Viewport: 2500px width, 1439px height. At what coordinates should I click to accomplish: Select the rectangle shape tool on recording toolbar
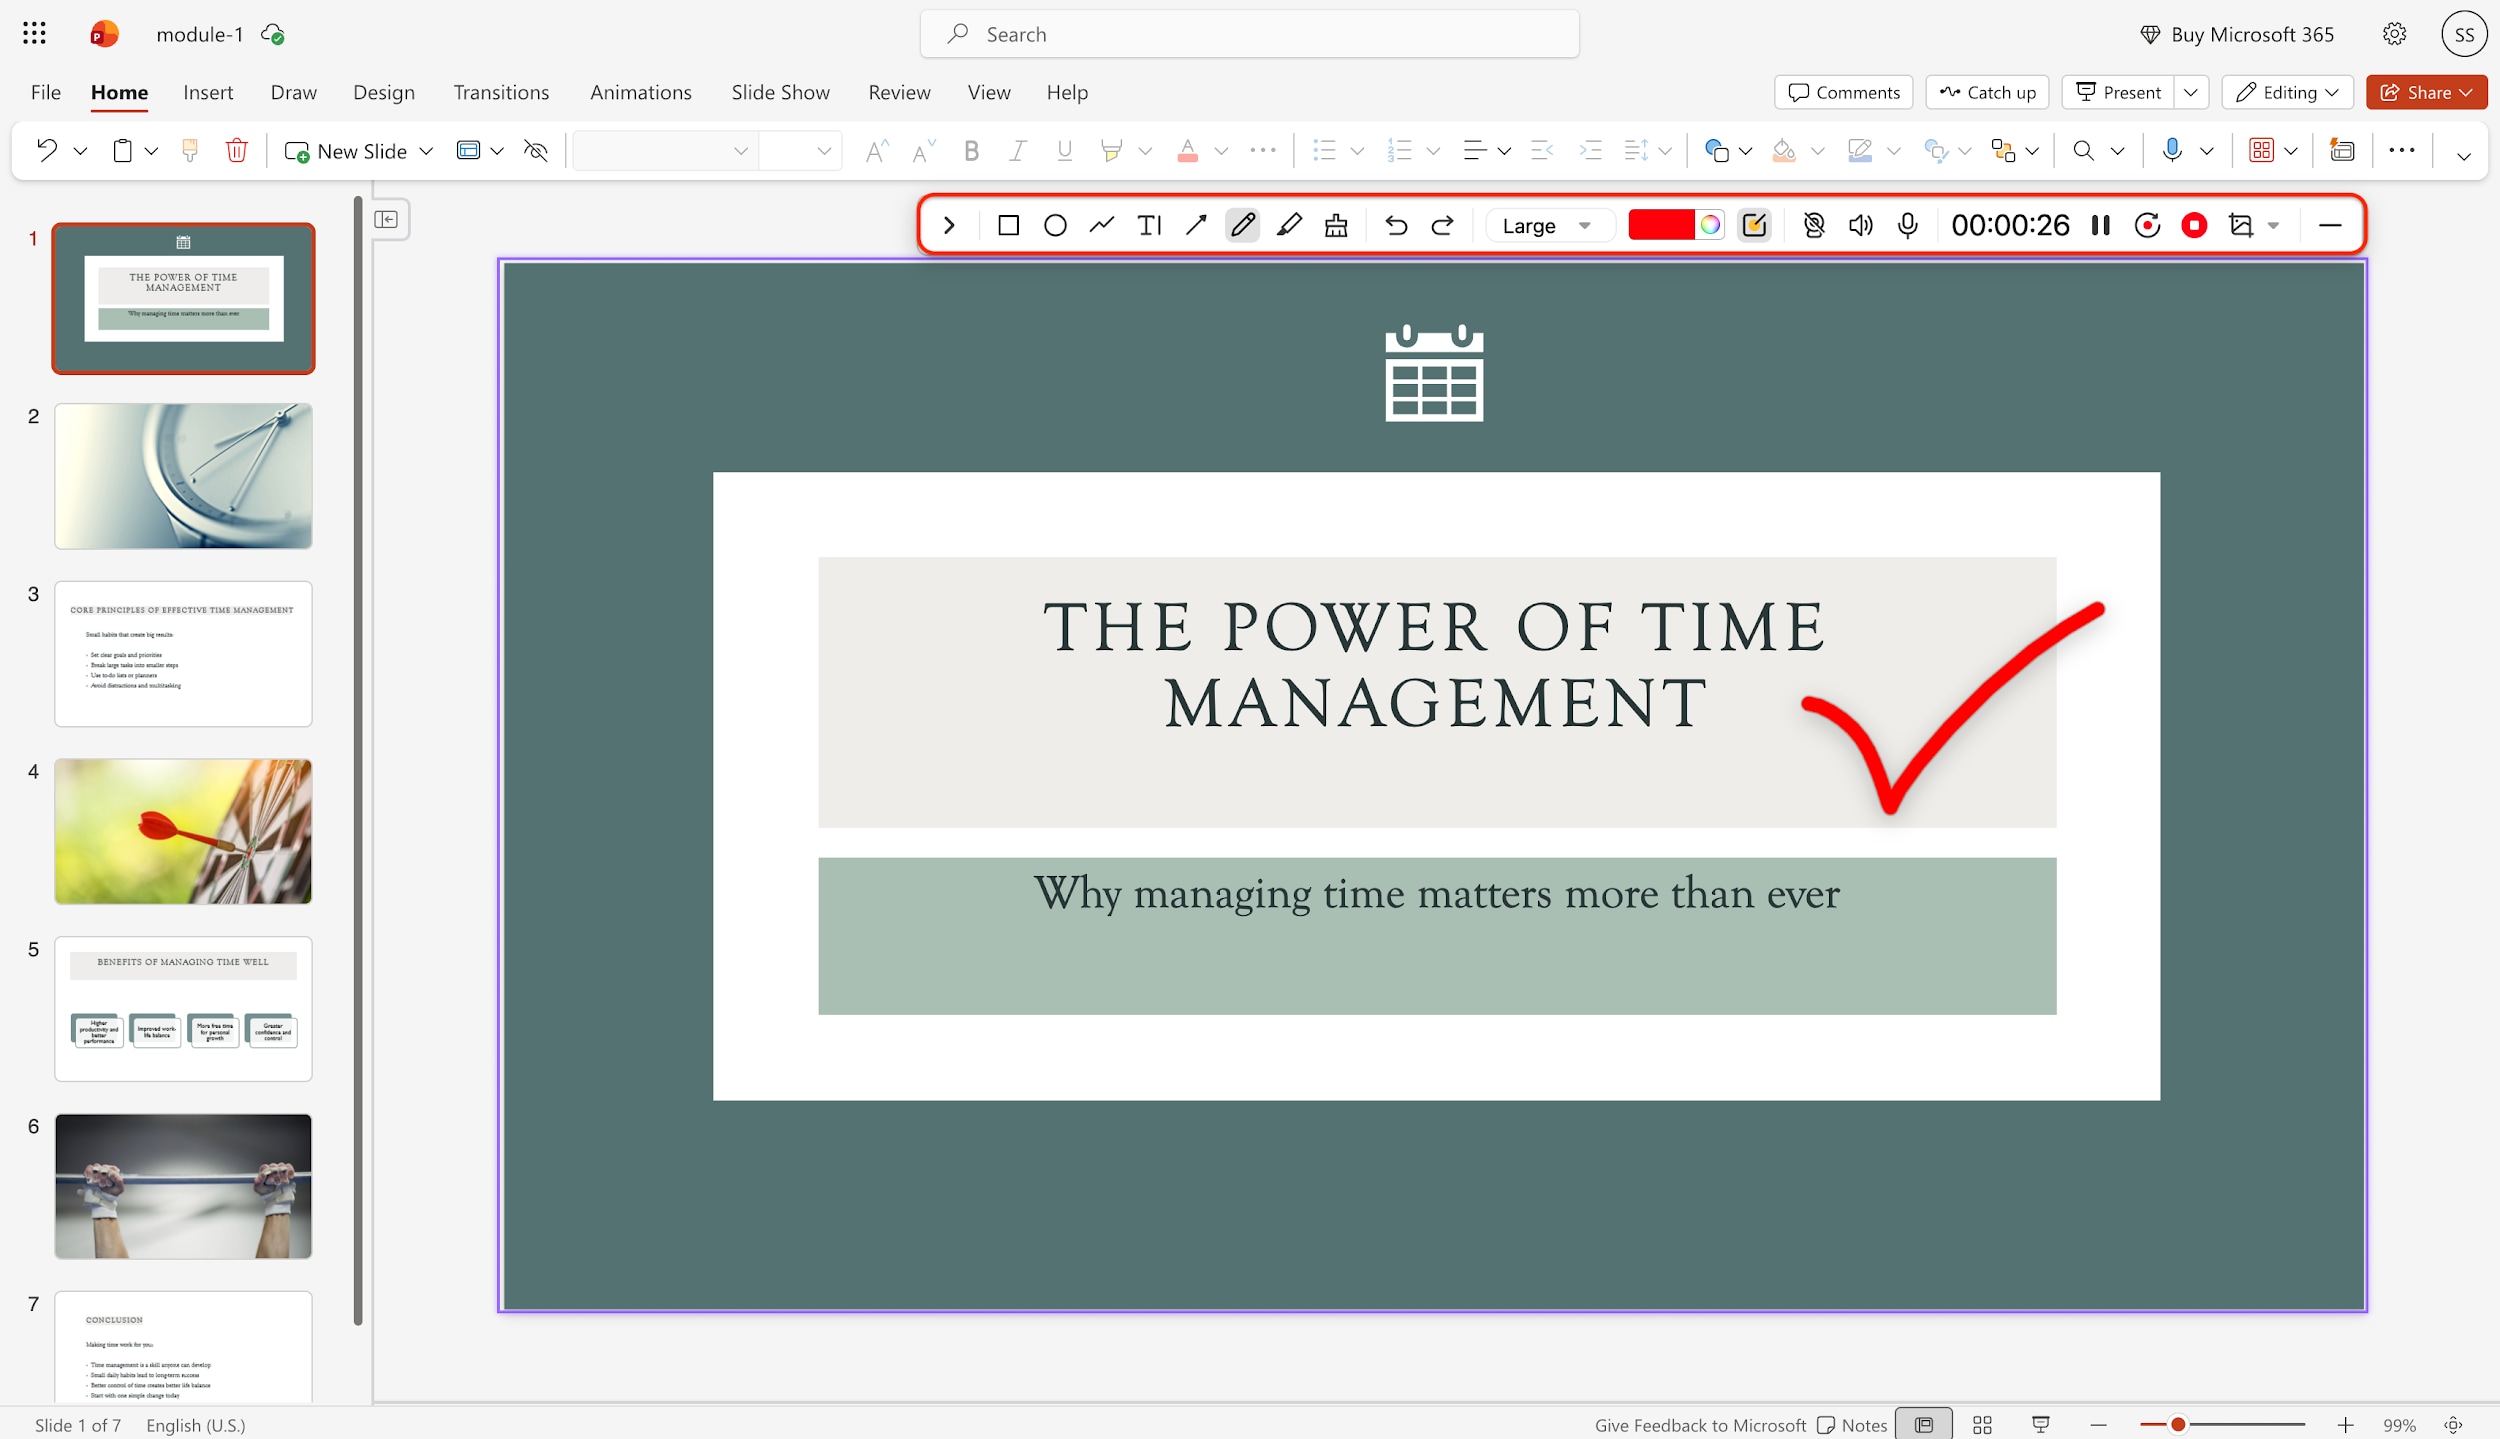coord(1007,225)
